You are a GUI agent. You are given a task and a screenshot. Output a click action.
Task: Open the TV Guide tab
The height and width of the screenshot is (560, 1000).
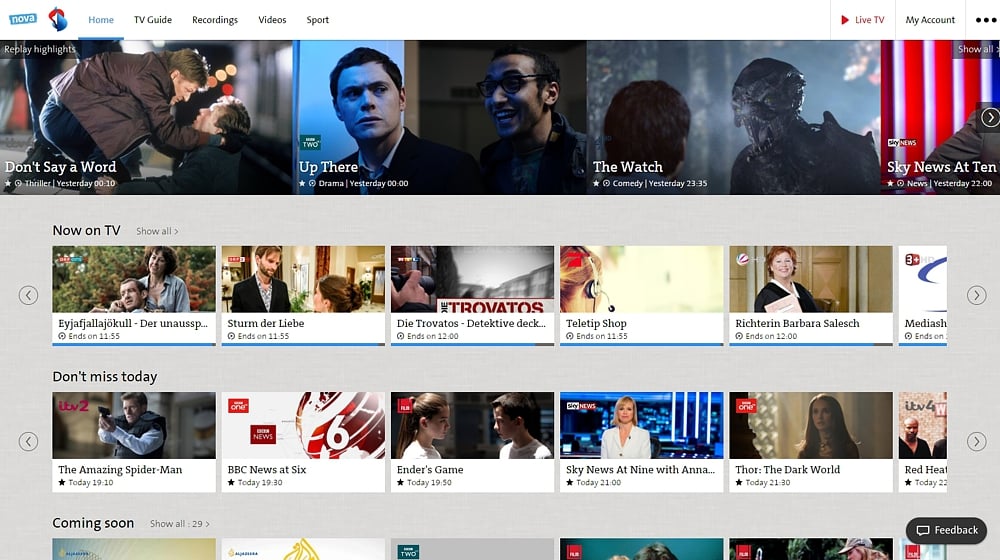[x=152, y=20]
